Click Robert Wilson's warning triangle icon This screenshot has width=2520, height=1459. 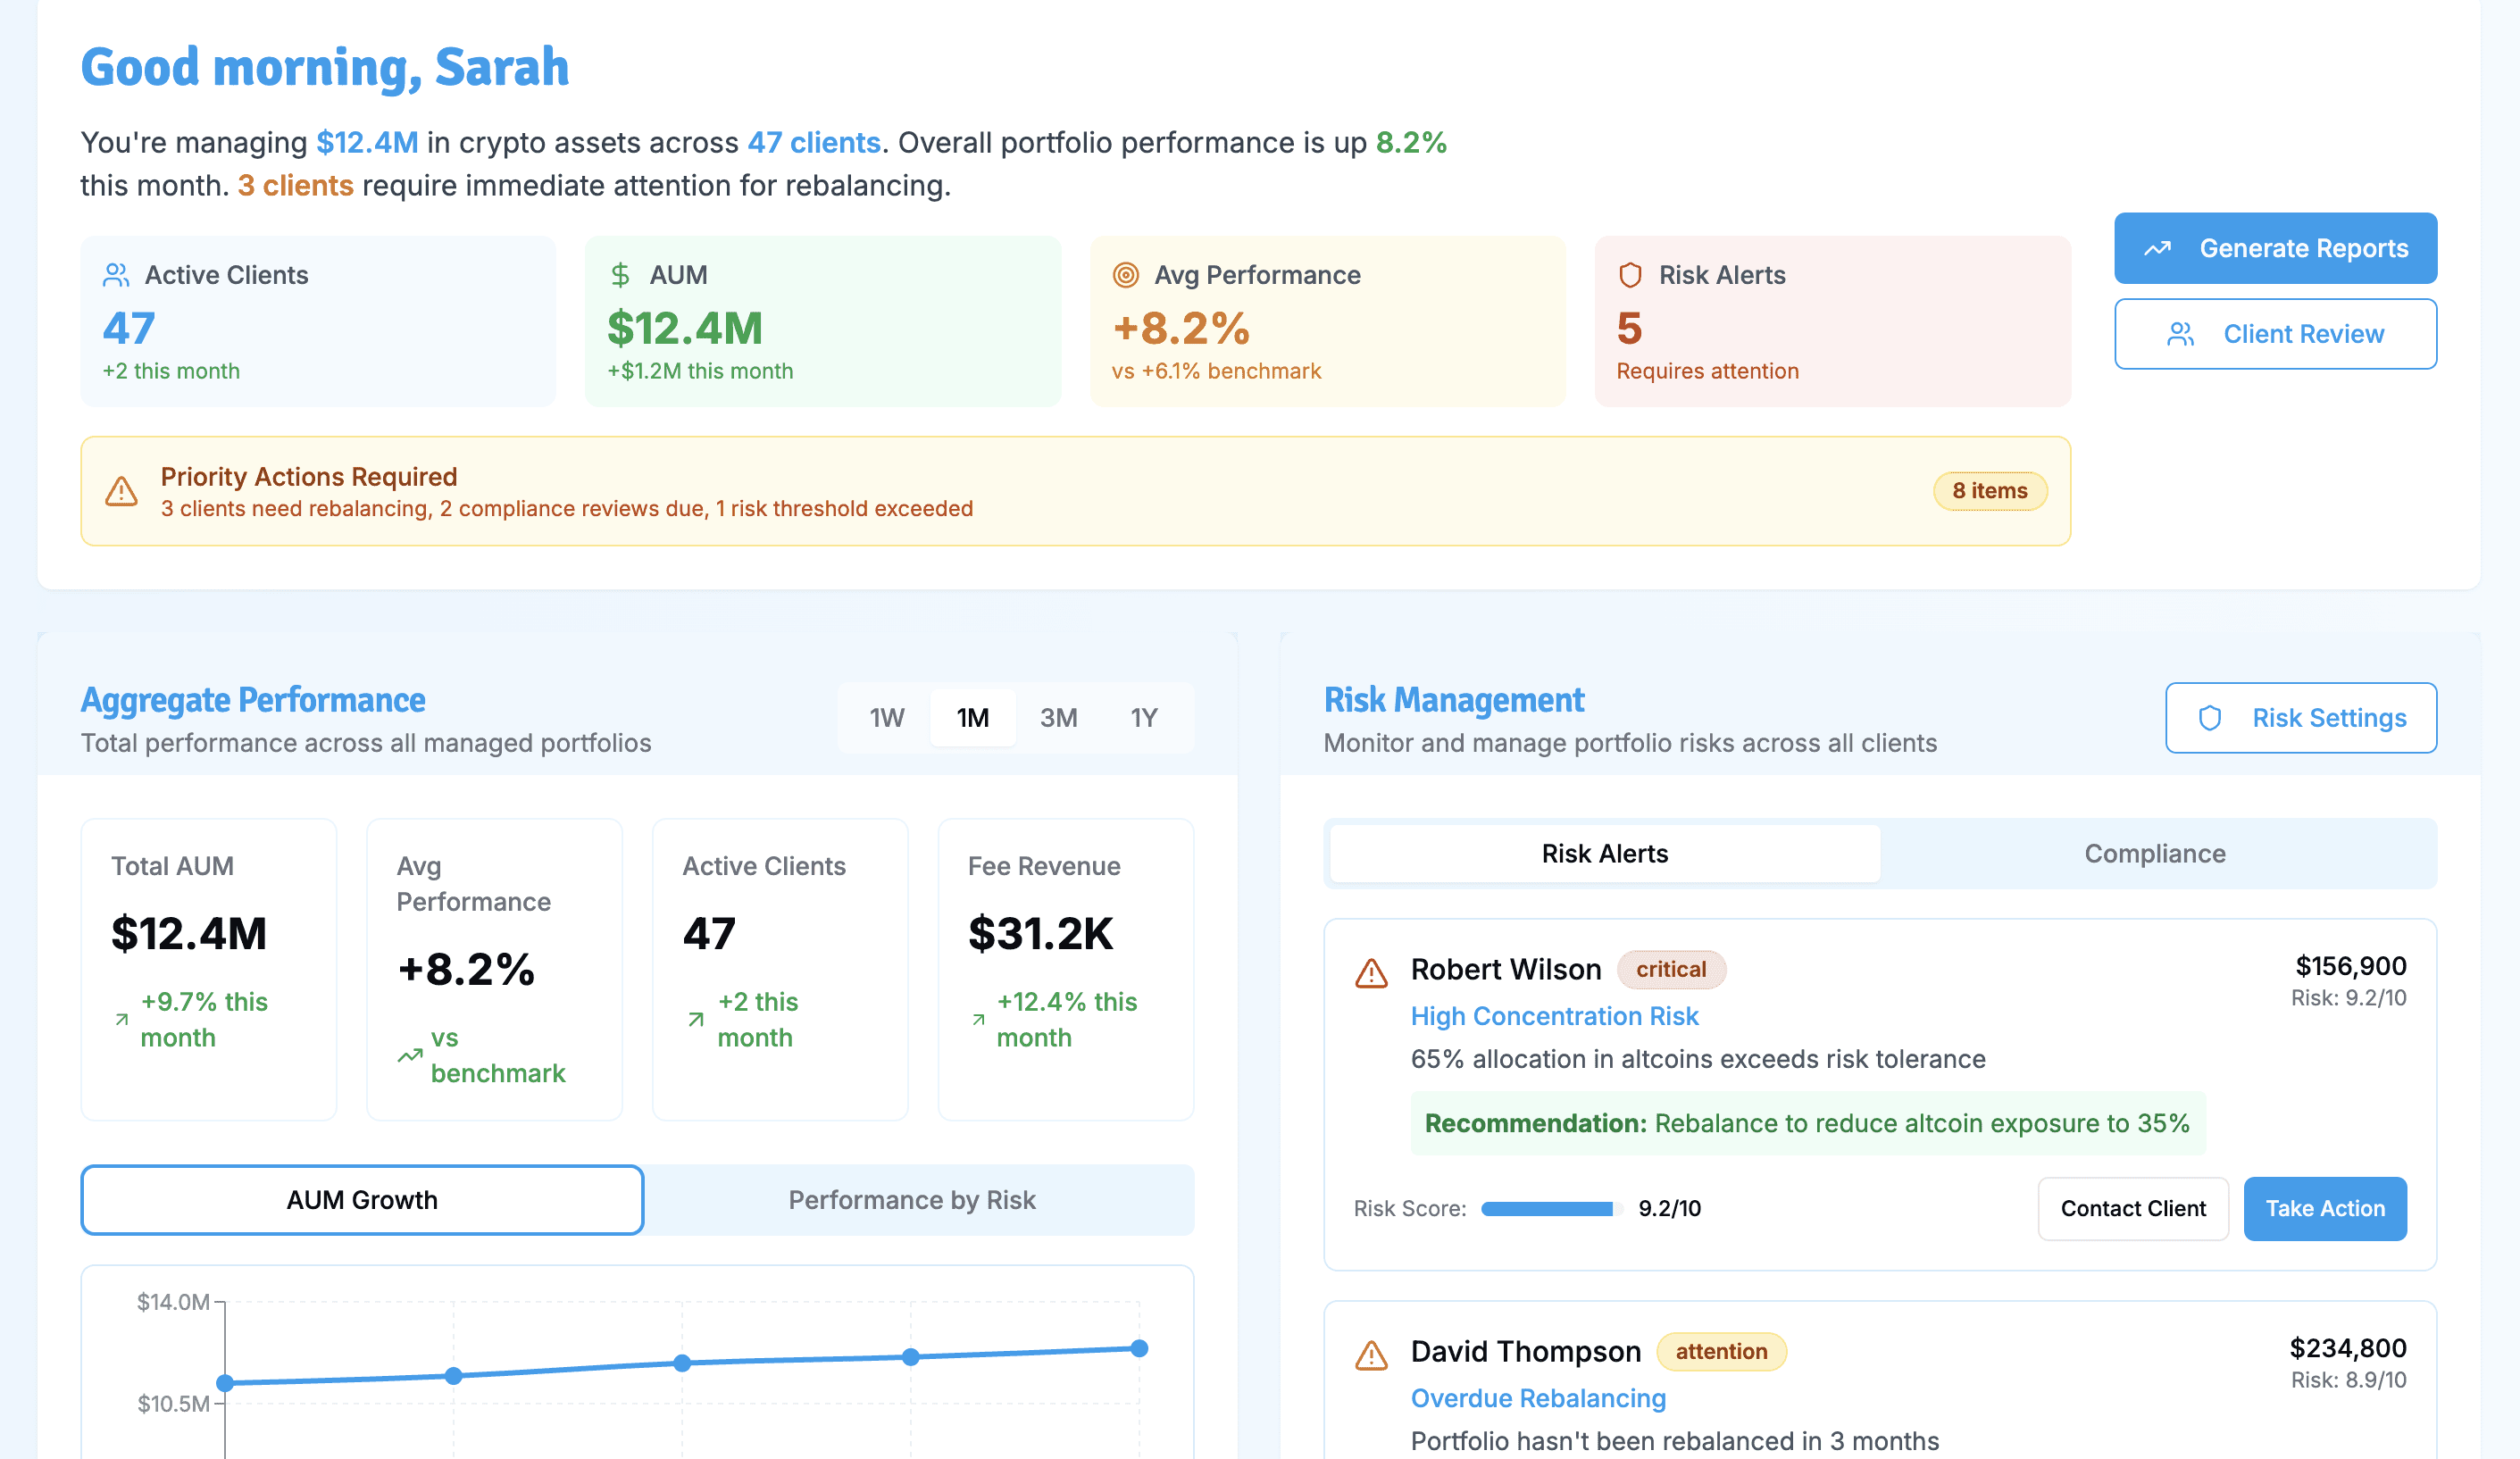1371,973
